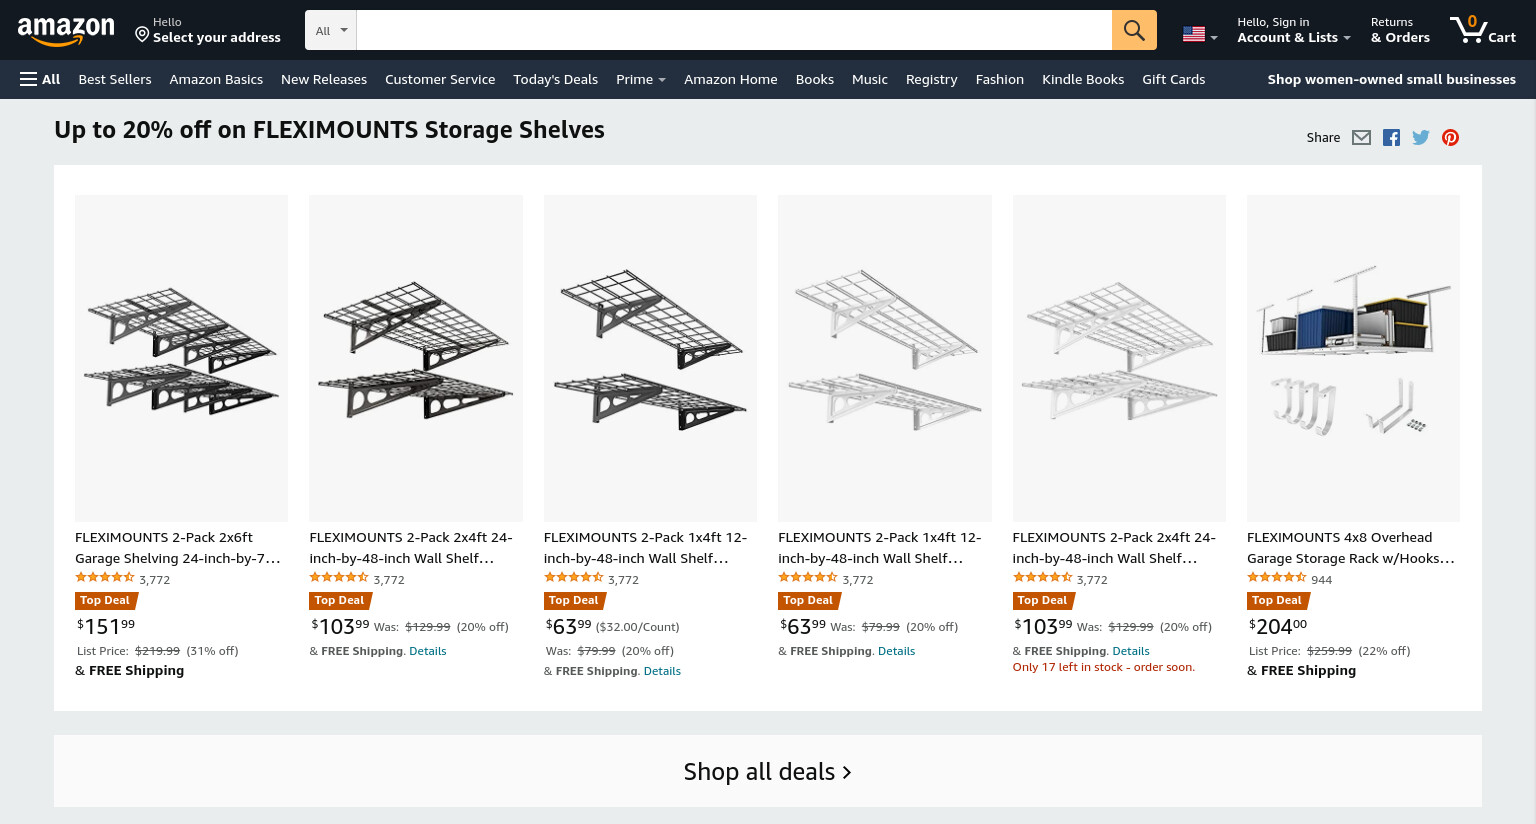Open the $63.99 ($32.00/Count) black shelf image

click(650, 358)
